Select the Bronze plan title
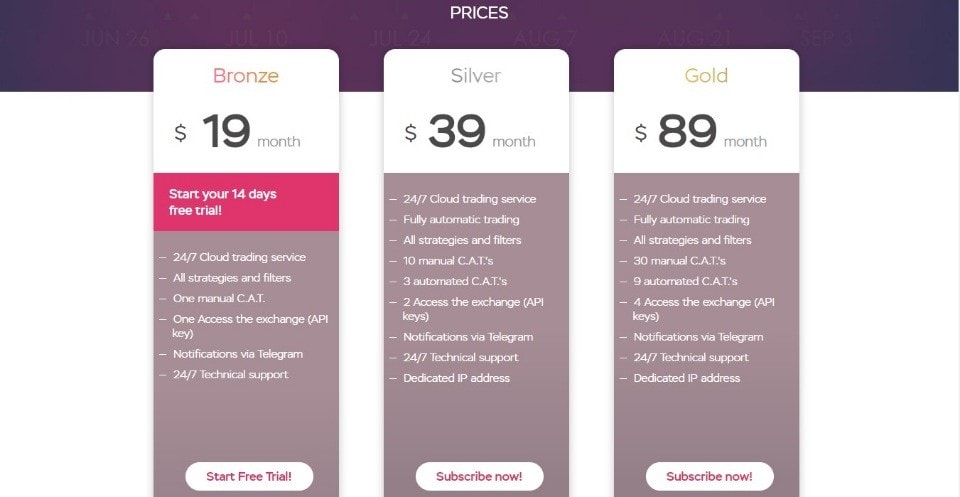Screen dimensions: 960x497 pos(246,76)
